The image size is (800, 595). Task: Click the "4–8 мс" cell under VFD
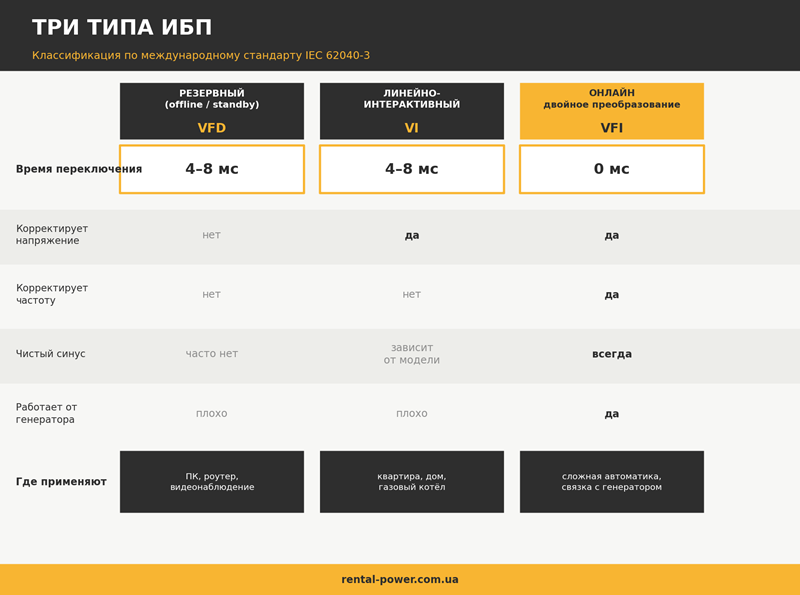coord(212,169)
